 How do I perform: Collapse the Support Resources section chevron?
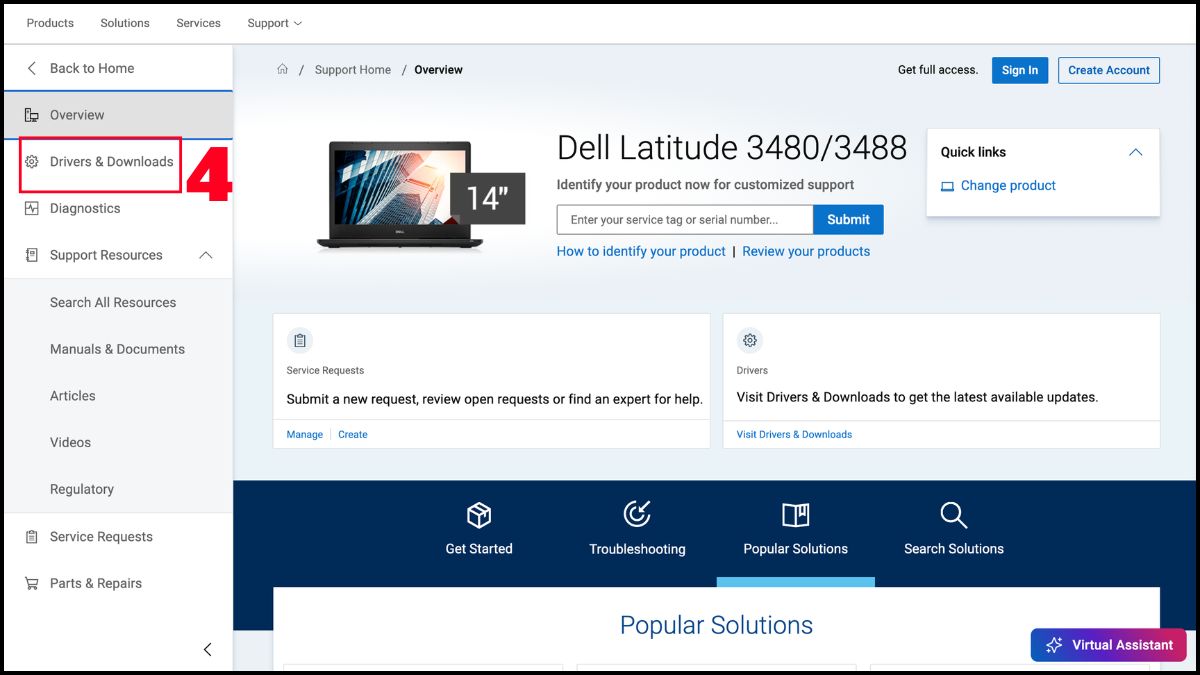pos(206,255)
